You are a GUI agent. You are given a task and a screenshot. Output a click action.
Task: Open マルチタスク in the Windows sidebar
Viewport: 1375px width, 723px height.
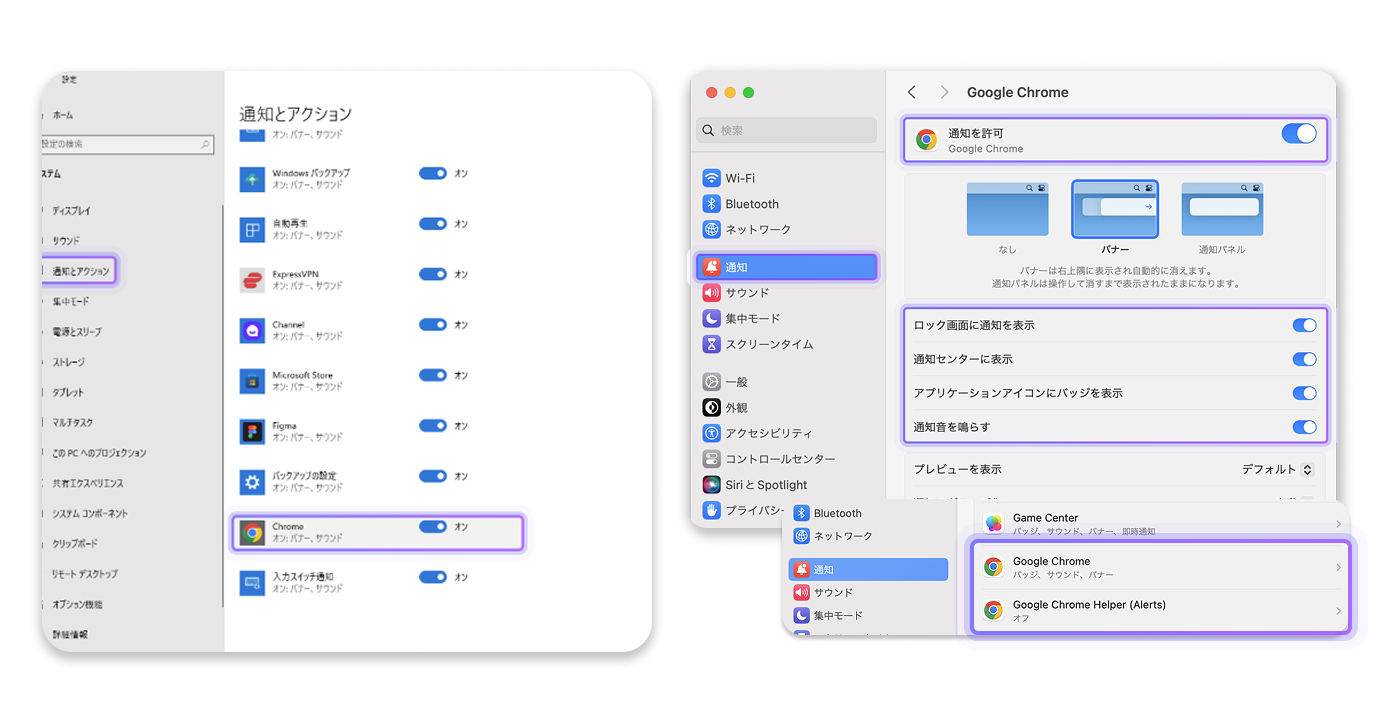(73, 423)
